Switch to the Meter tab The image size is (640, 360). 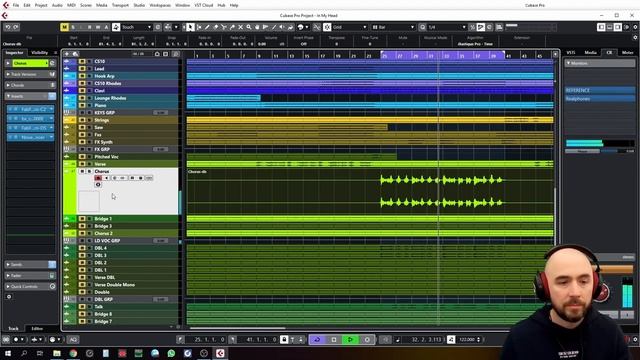[x=628, y=53]
